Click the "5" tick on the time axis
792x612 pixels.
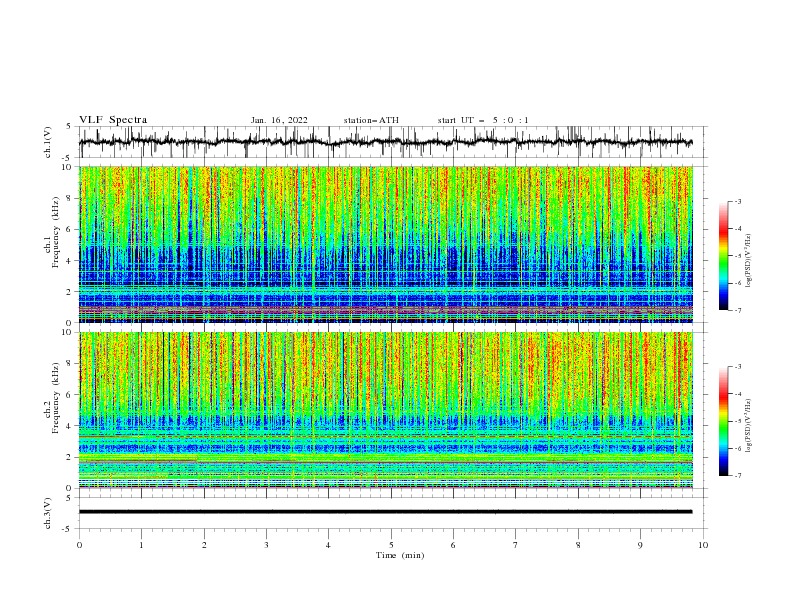(x=391, y=545)
